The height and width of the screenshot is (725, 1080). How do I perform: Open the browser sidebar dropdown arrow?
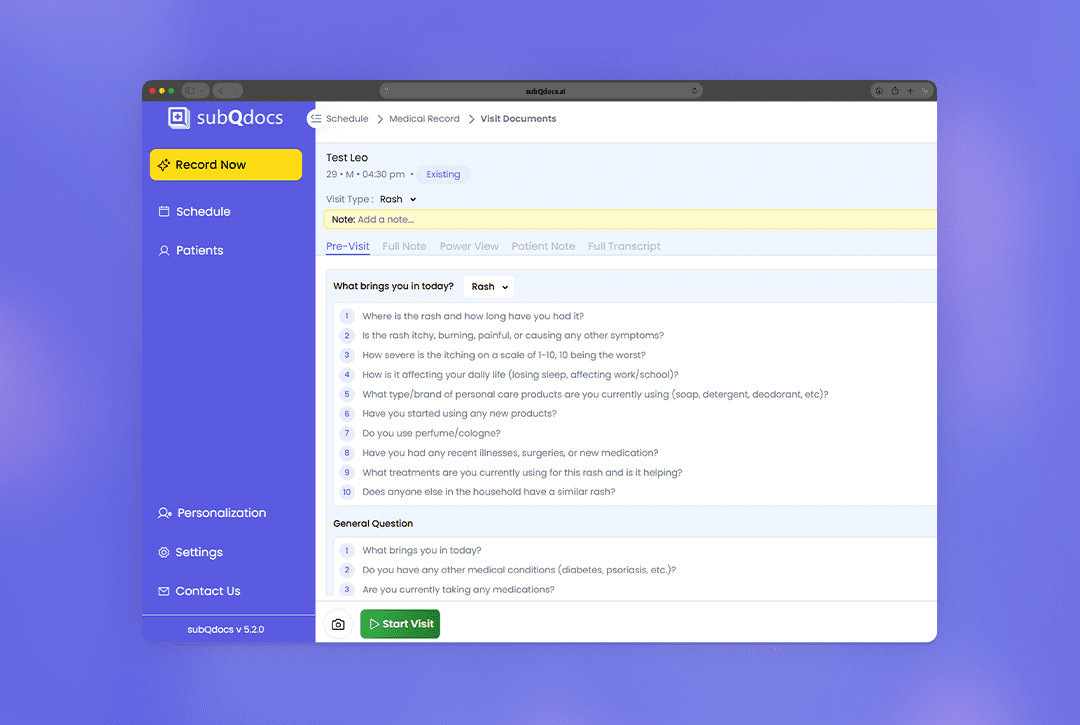point(204,91)
